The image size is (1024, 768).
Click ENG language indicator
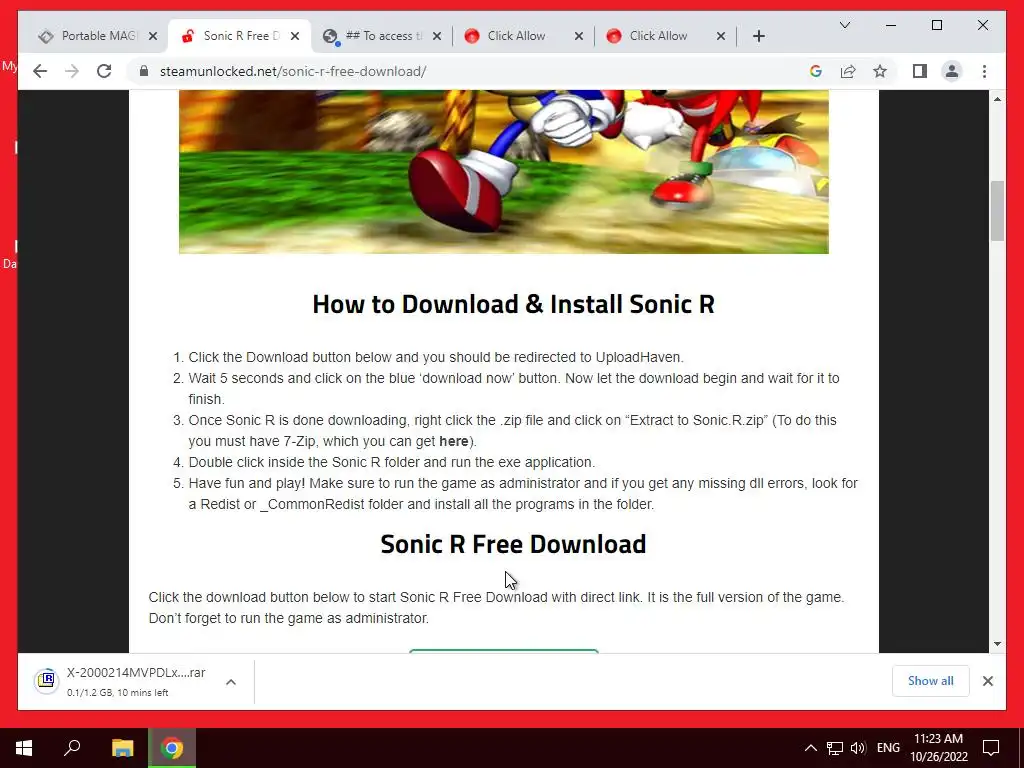click(888, 748)
